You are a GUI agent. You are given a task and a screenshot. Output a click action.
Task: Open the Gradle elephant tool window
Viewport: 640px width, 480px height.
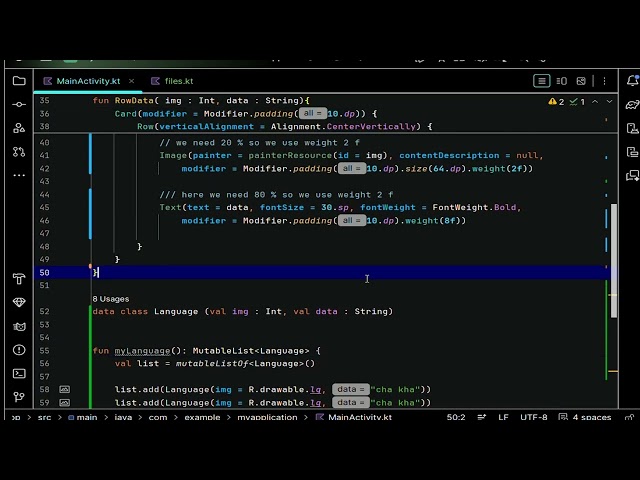pos(632,104)
